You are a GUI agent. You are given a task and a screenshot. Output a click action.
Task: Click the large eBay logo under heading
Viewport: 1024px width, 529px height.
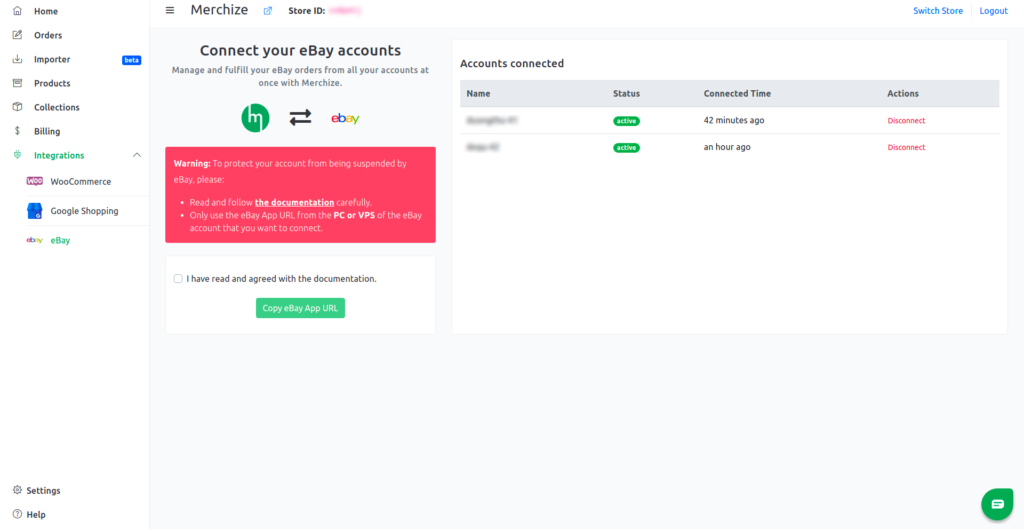point(345,119)
